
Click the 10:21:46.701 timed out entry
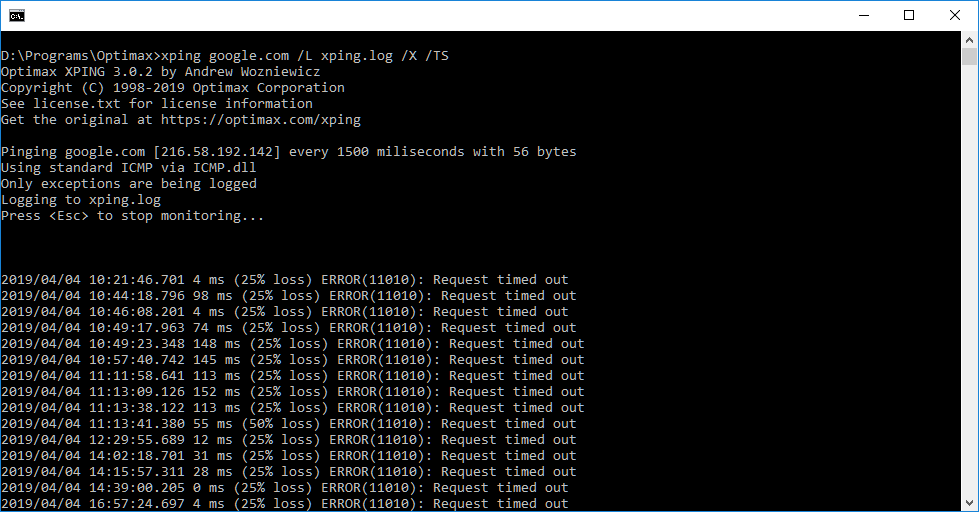285,280
